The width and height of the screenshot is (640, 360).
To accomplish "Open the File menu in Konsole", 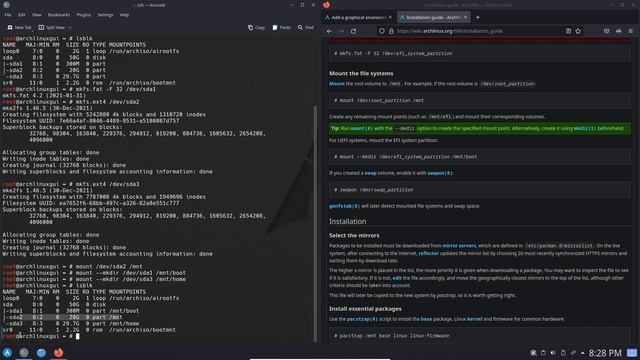I will coord(8,15).
